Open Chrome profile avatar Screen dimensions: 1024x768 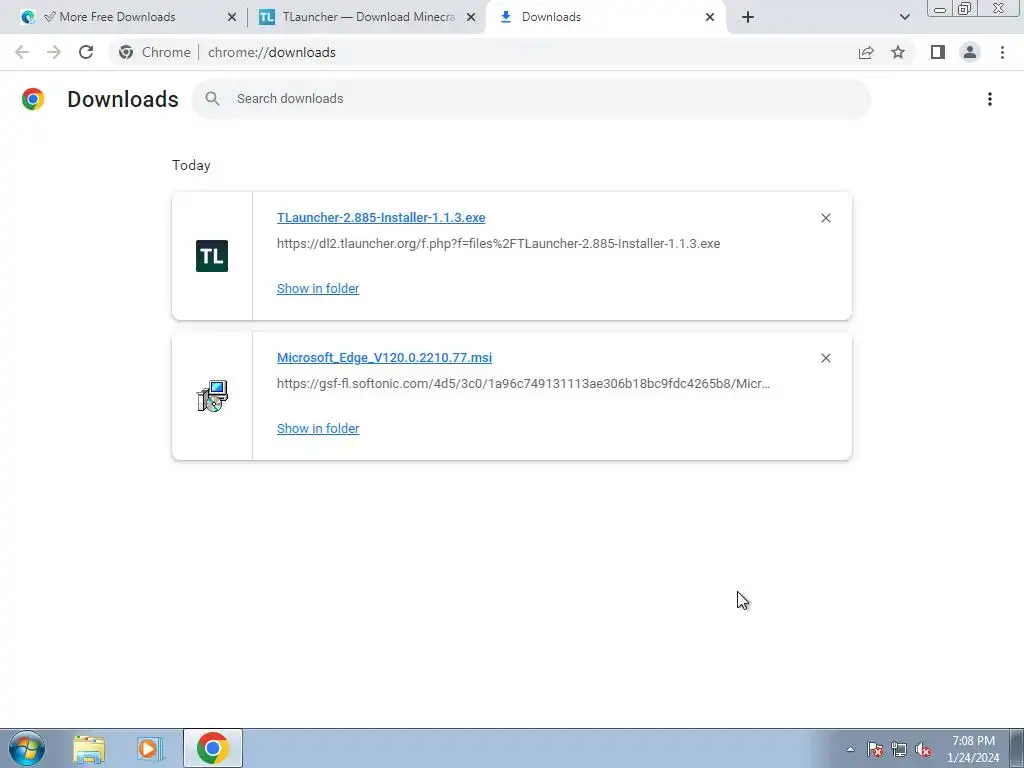[970, 52]
